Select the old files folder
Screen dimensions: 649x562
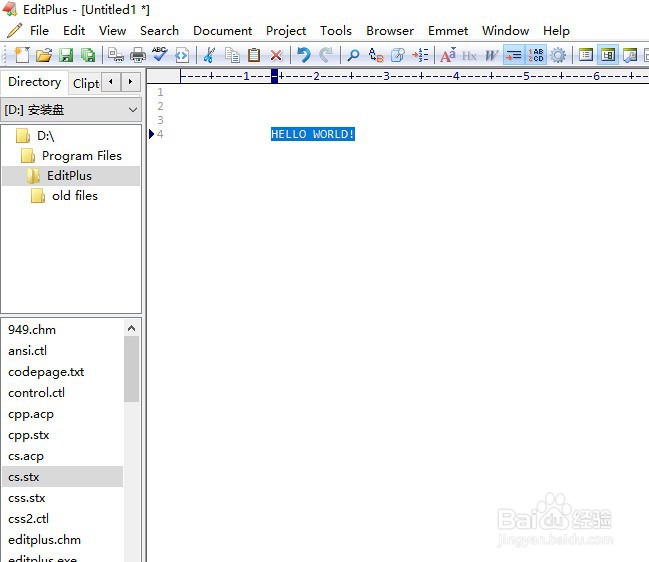coord(75,195)
